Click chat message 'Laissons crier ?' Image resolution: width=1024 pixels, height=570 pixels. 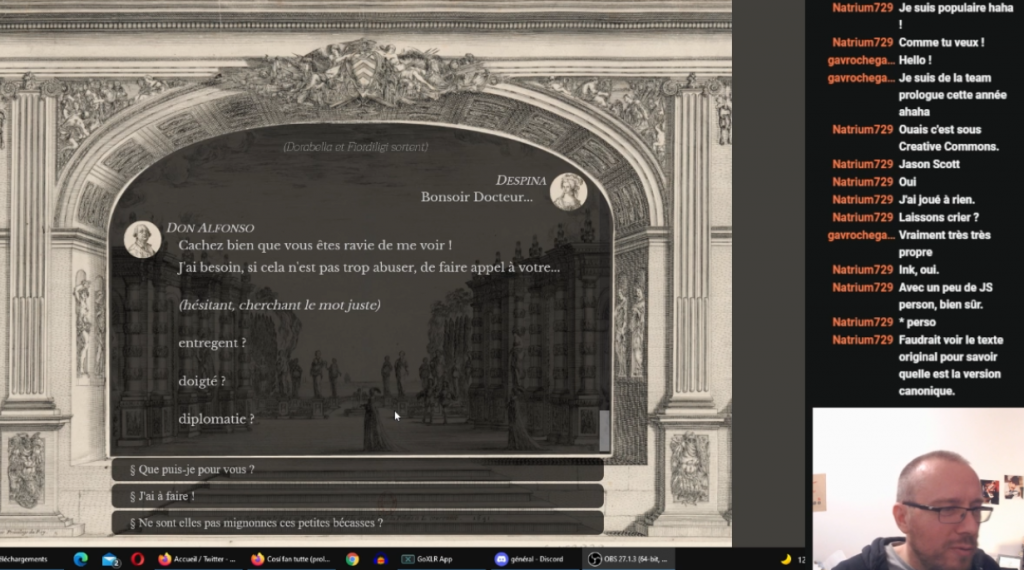point(938,217)
